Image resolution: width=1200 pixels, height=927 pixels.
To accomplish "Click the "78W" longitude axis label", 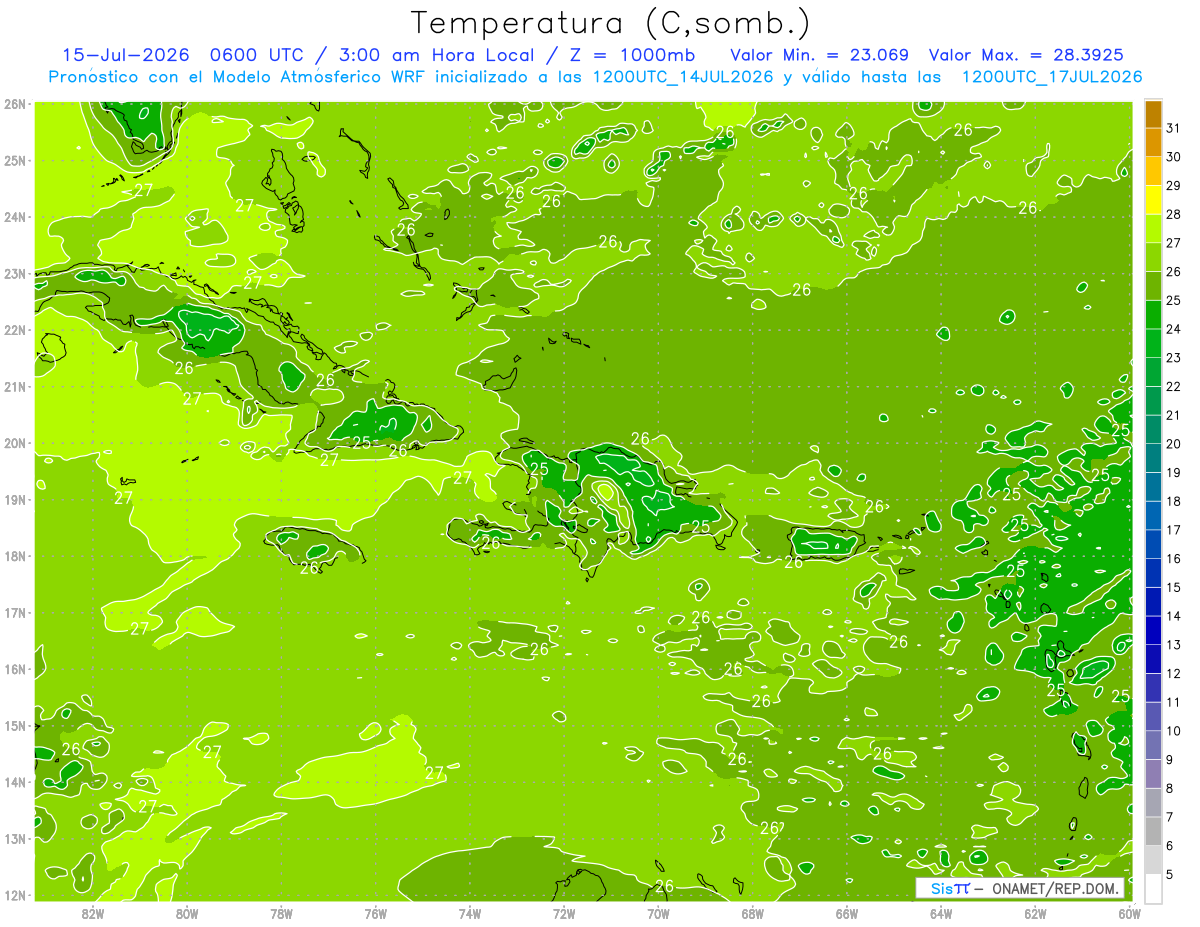I will tap(281, 913).
